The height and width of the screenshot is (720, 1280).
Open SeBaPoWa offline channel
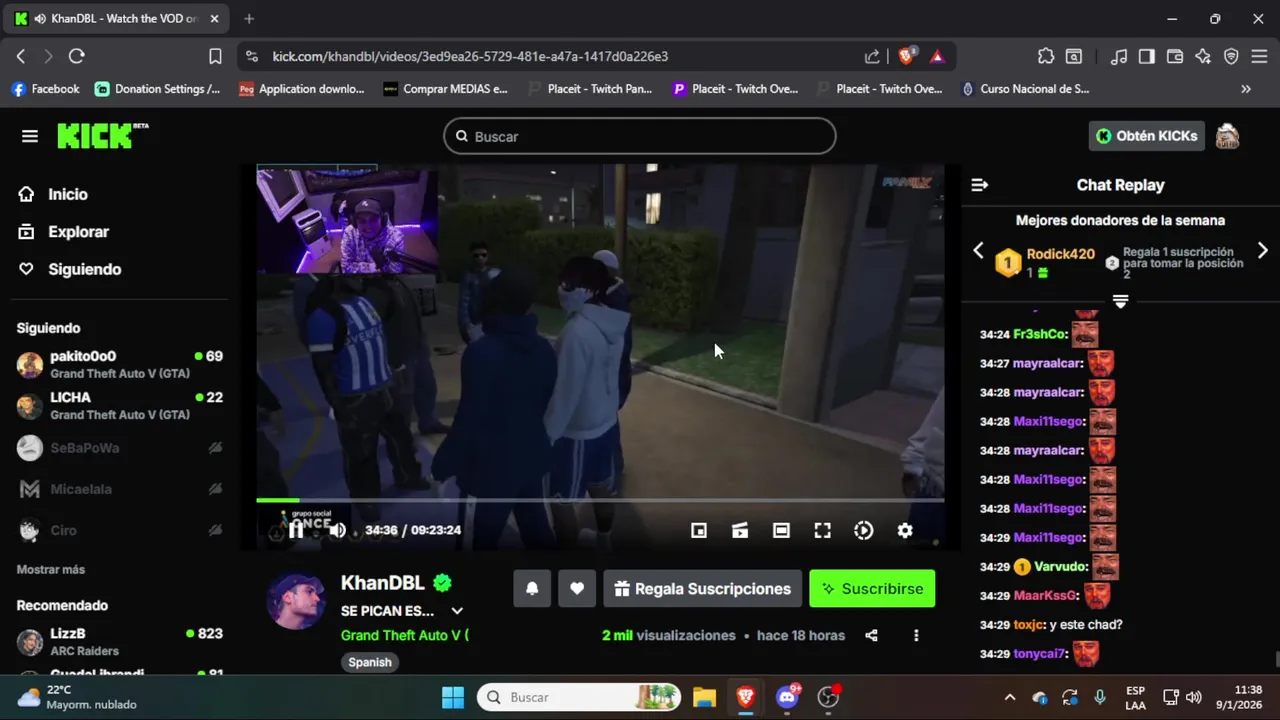pos(120,448)
